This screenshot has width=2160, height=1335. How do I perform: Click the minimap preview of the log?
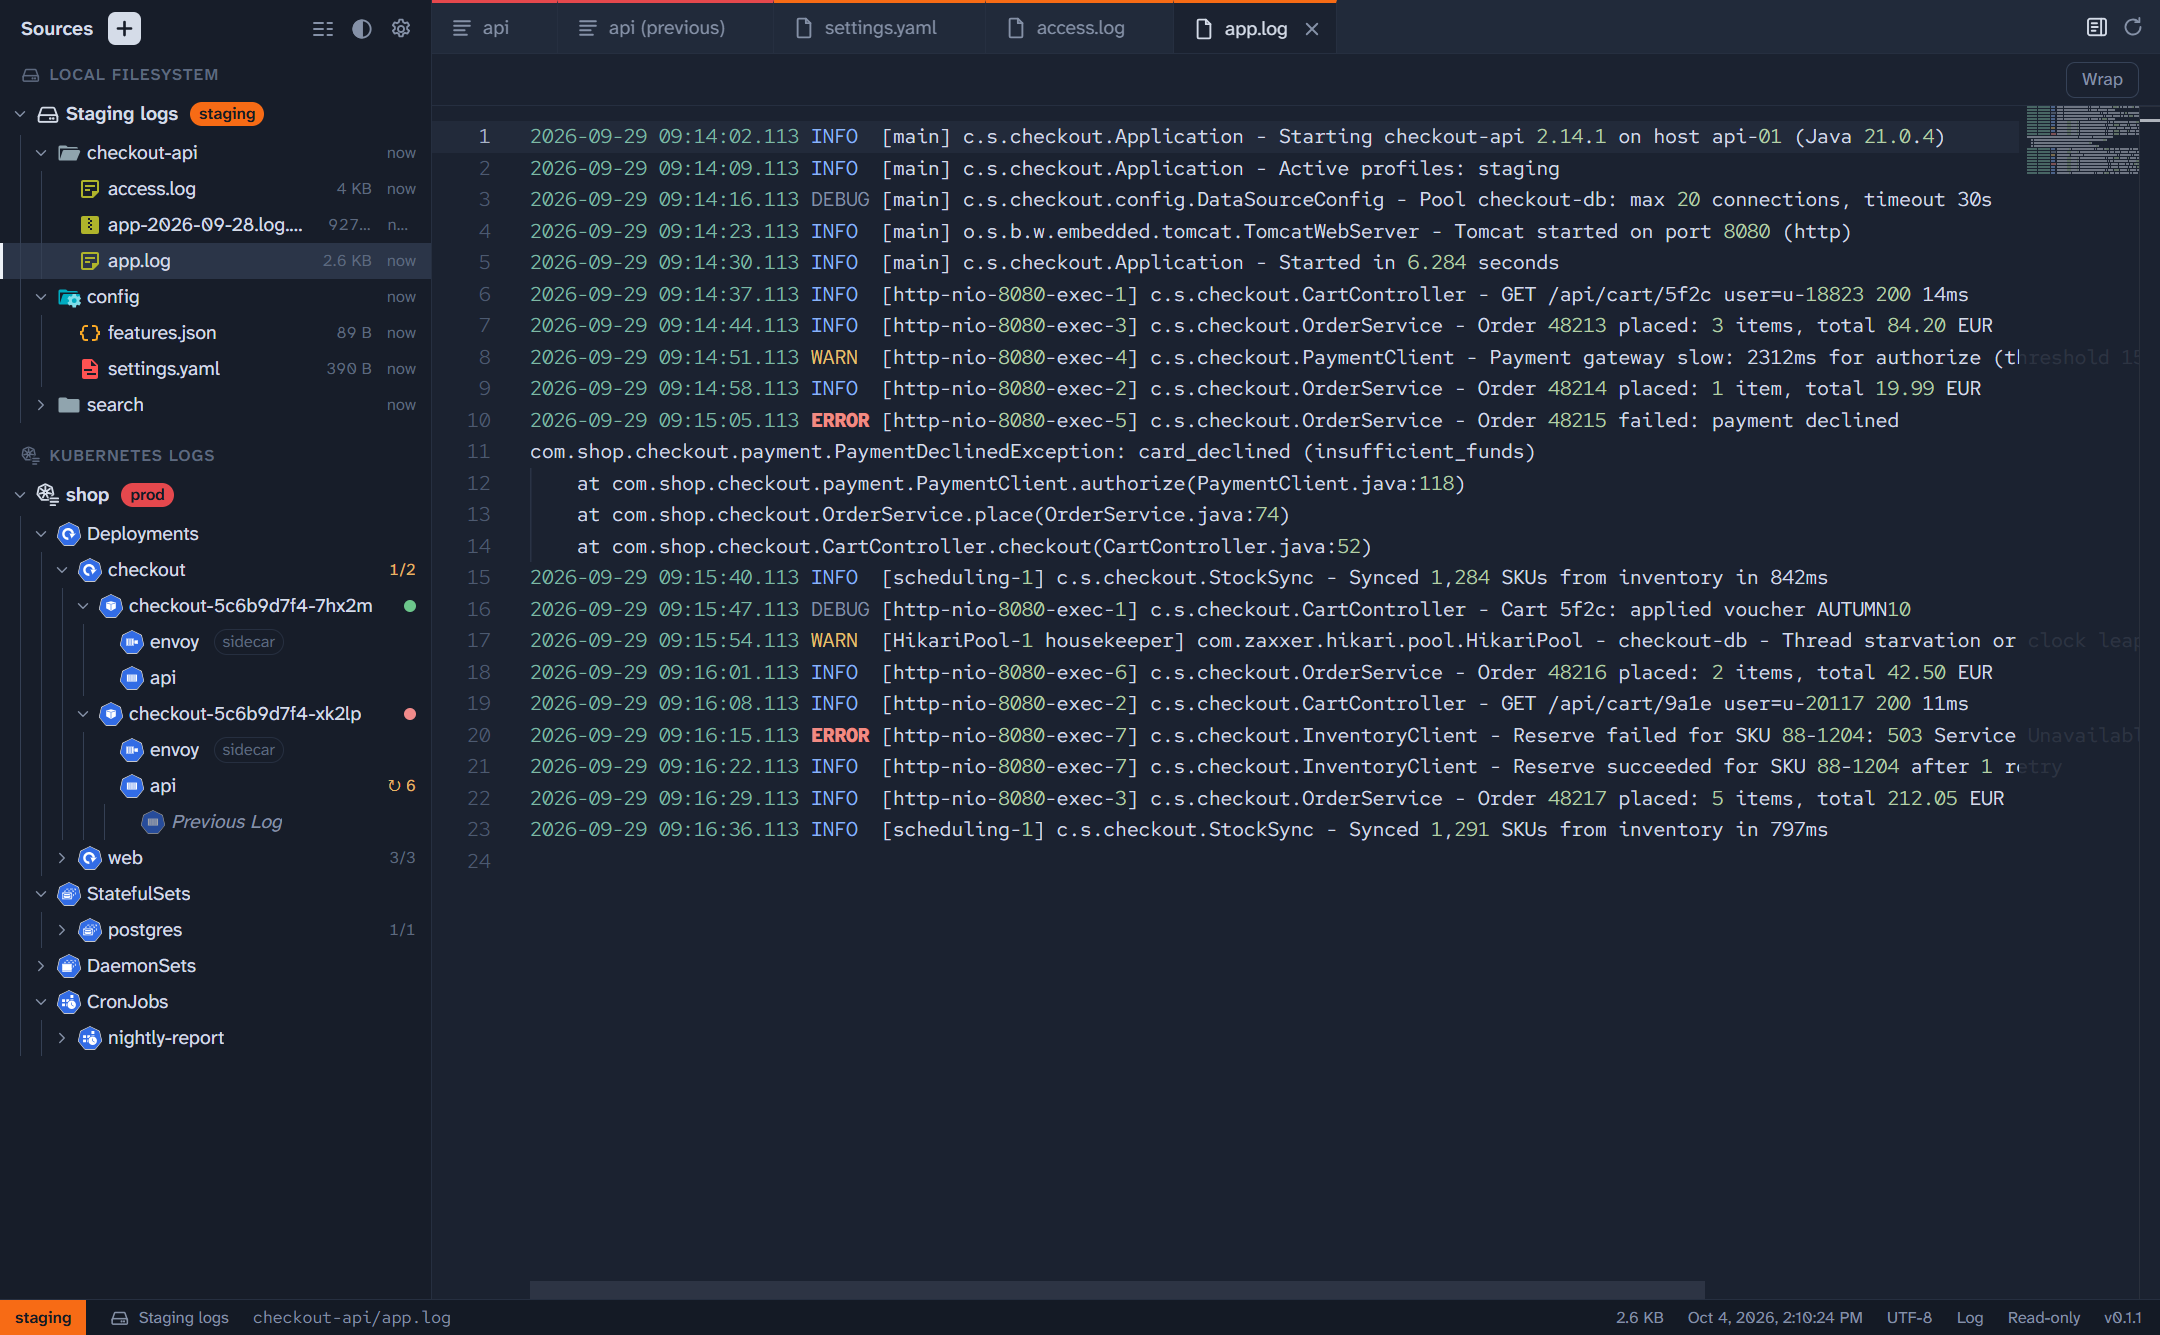click(x=2083, y=140)
